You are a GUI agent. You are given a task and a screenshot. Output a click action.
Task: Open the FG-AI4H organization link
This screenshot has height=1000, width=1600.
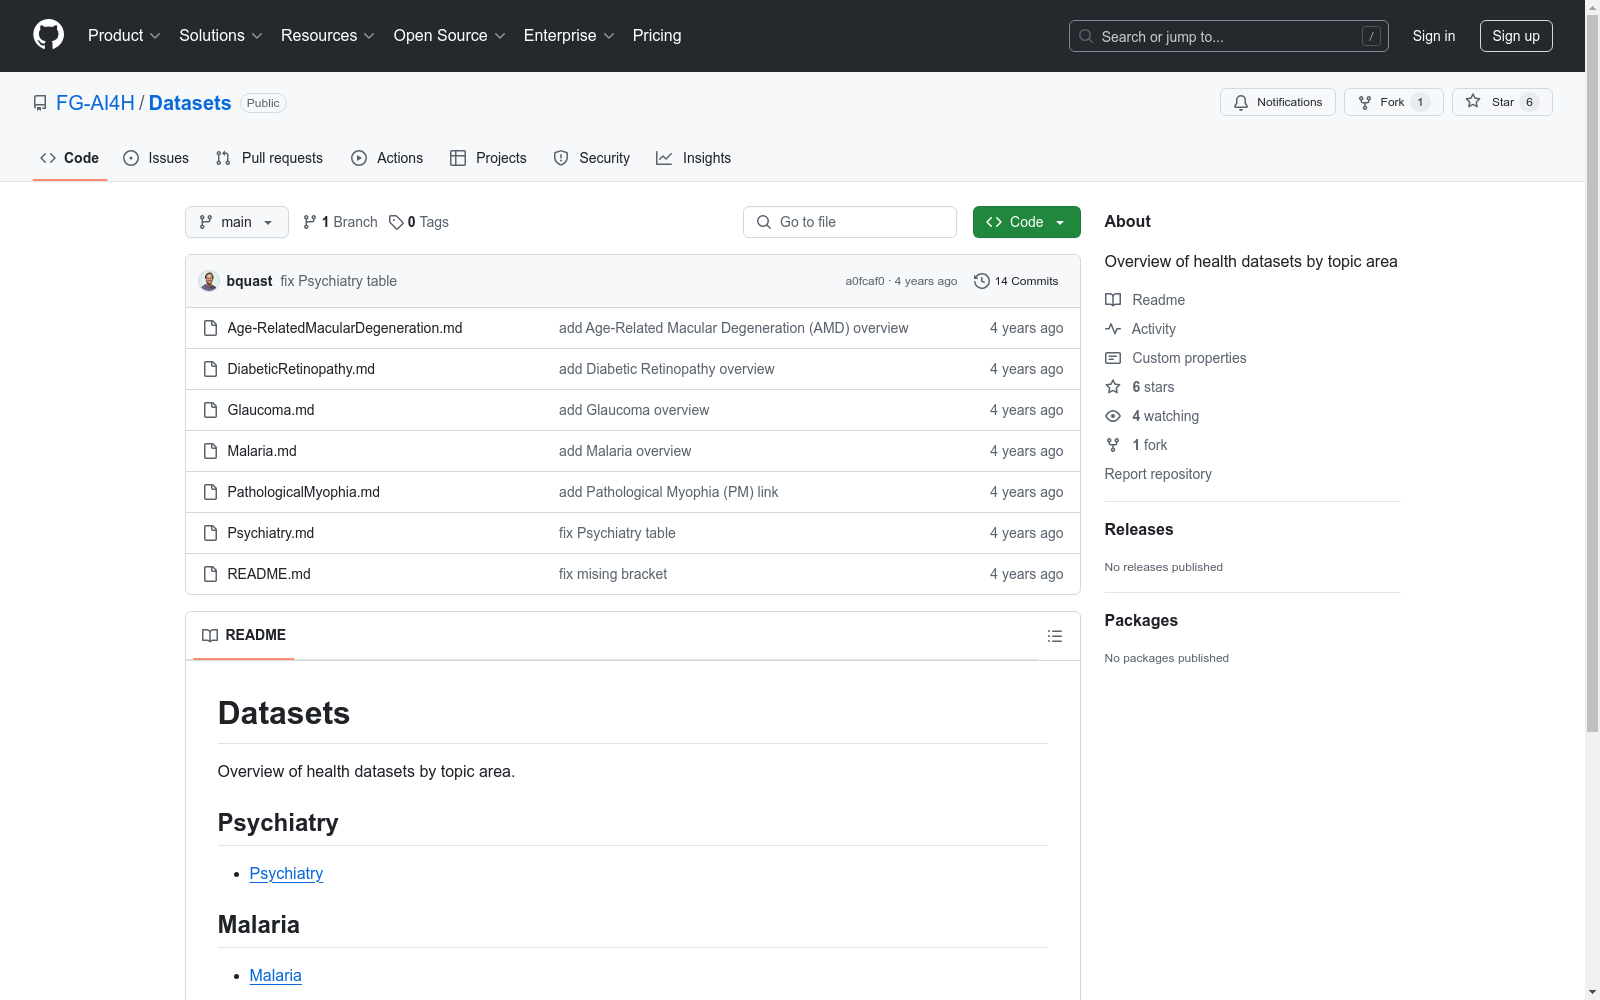95,103
